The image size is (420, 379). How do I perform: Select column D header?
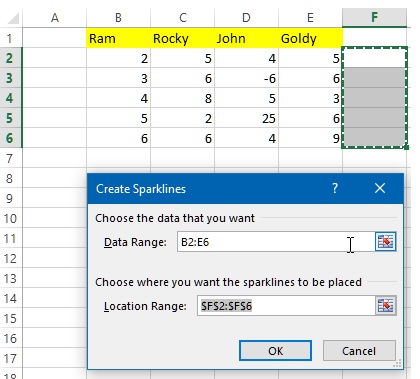click(246, 18)
